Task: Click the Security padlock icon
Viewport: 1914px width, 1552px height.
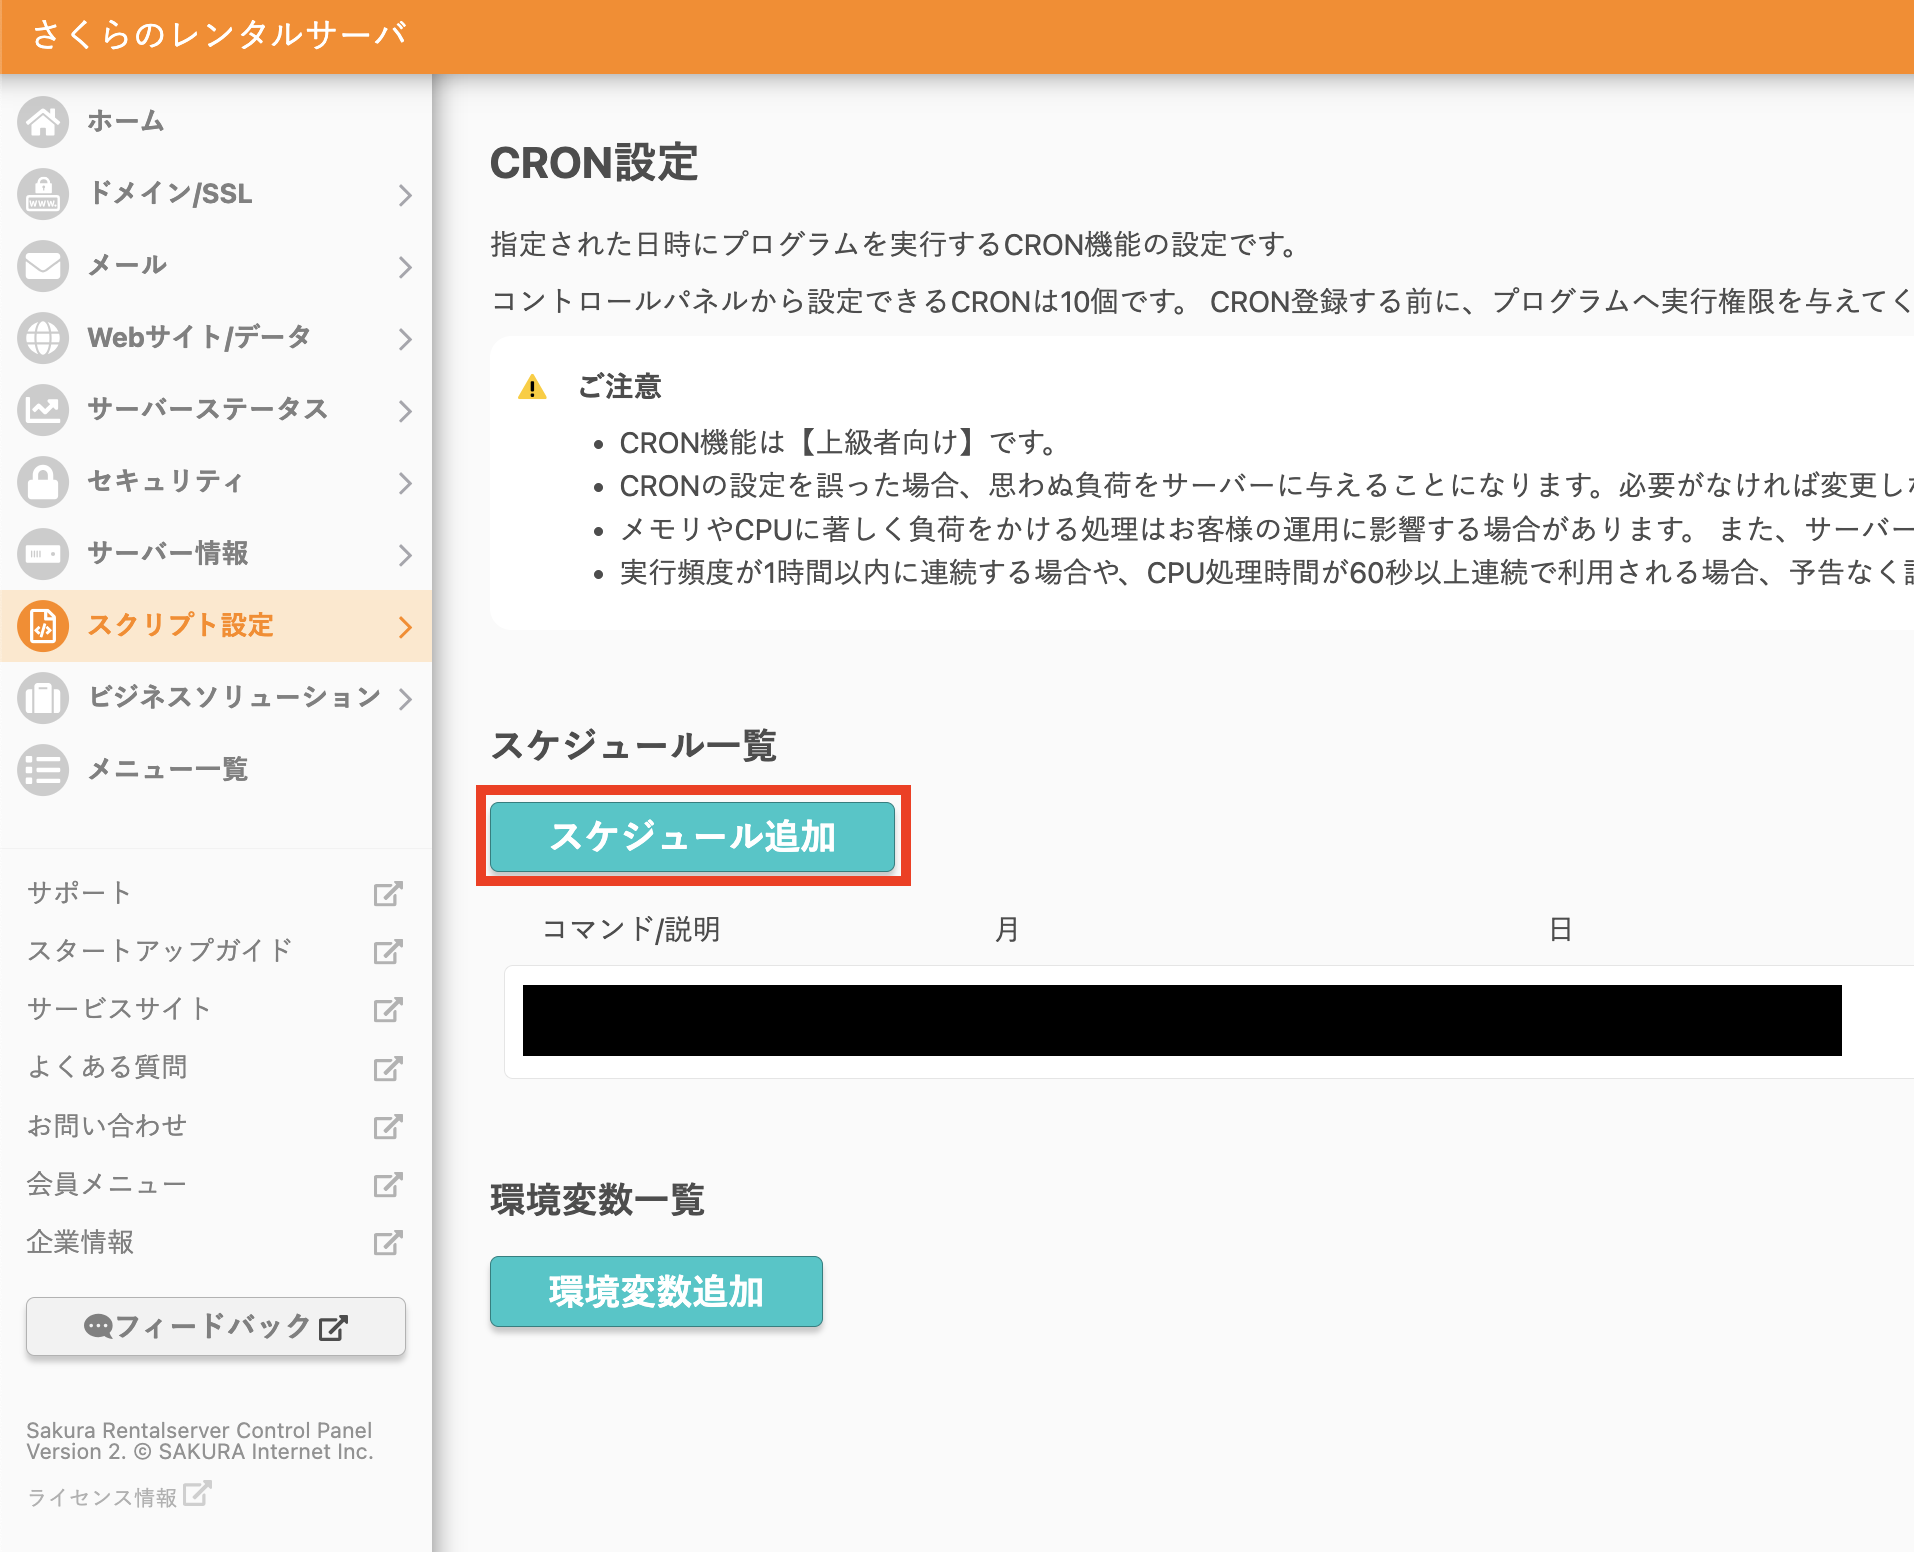Action: [43, 482]
